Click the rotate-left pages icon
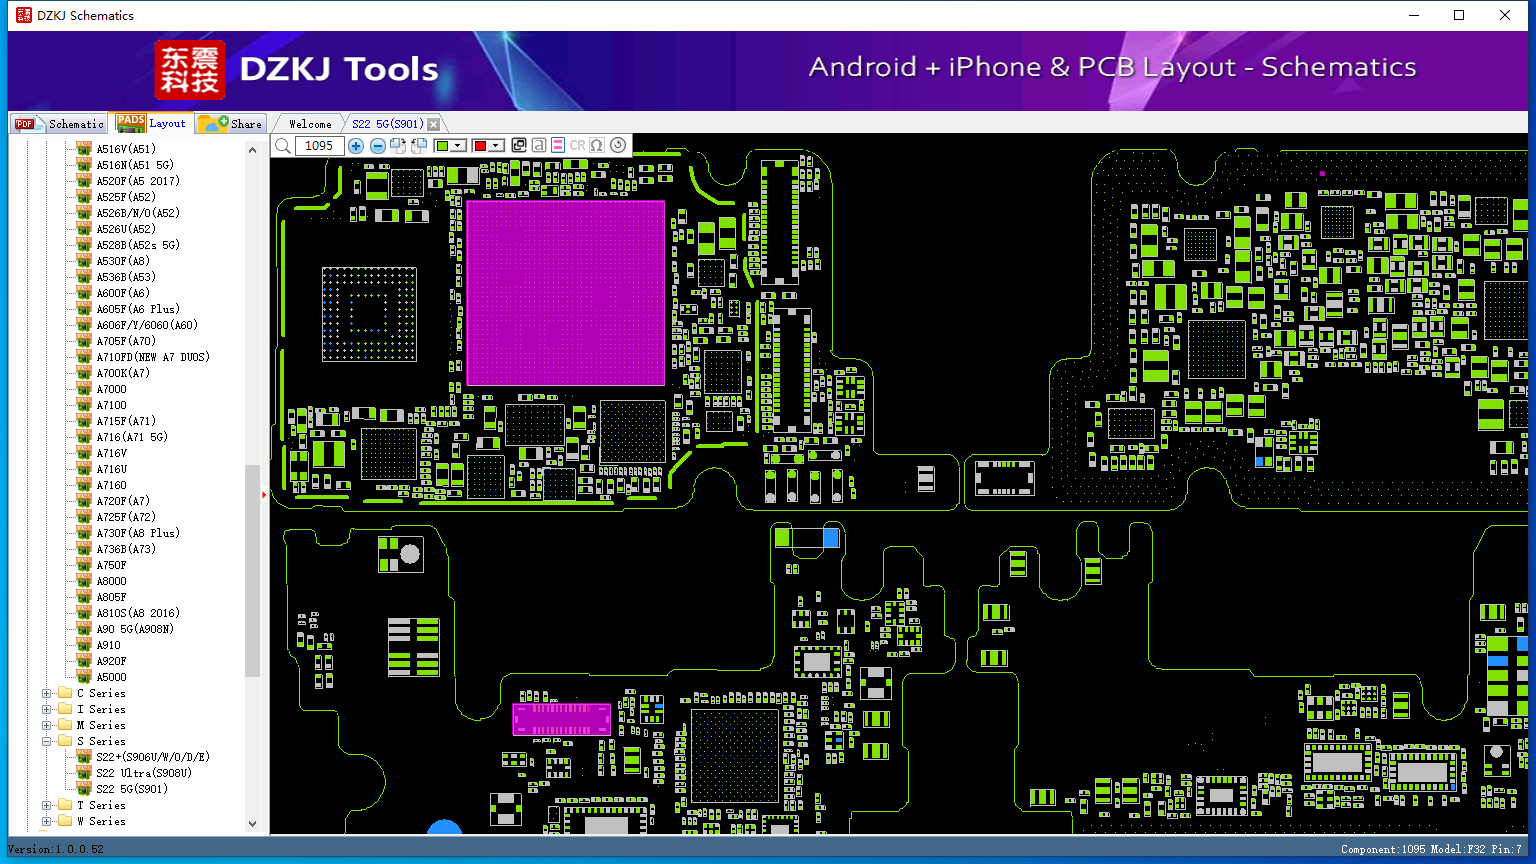Viewport: 1536px width, 864px height. tap(418, 146)
